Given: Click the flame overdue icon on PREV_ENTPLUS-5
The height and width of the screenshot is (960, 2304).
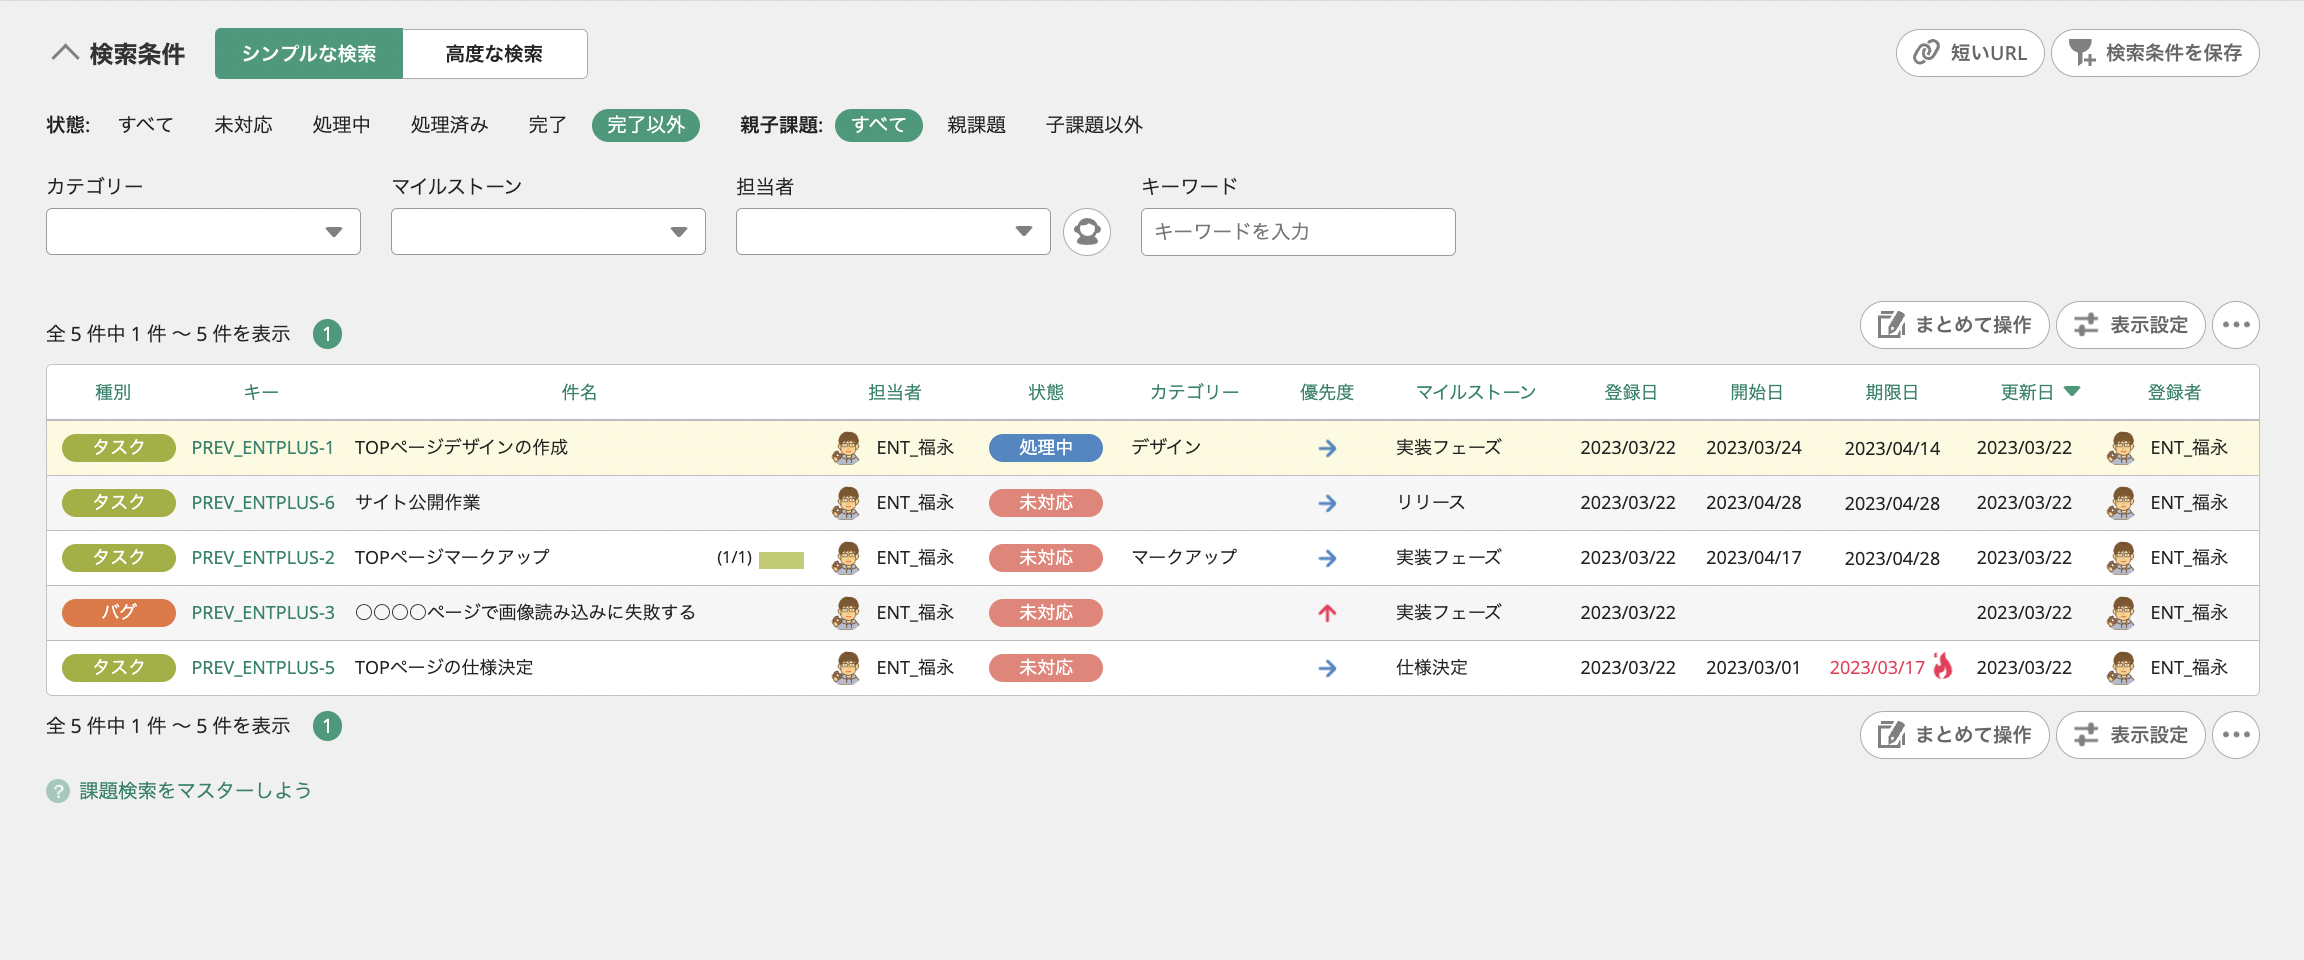Looking at the screenshot, I should tap(1943, 667).
